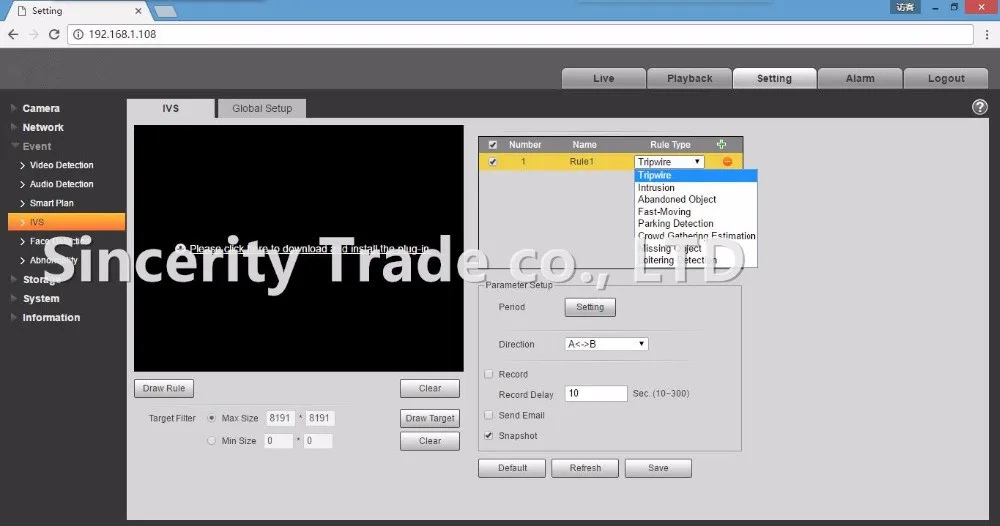Viewport: 1000px width, 526px height.
Task: Click the Default button
Action: pos(512,468)
